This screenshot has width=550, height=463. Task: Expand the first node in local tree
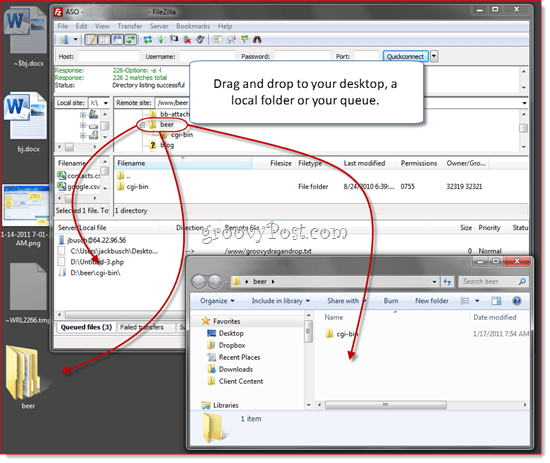pyautogui.click(x=83, y=115)
